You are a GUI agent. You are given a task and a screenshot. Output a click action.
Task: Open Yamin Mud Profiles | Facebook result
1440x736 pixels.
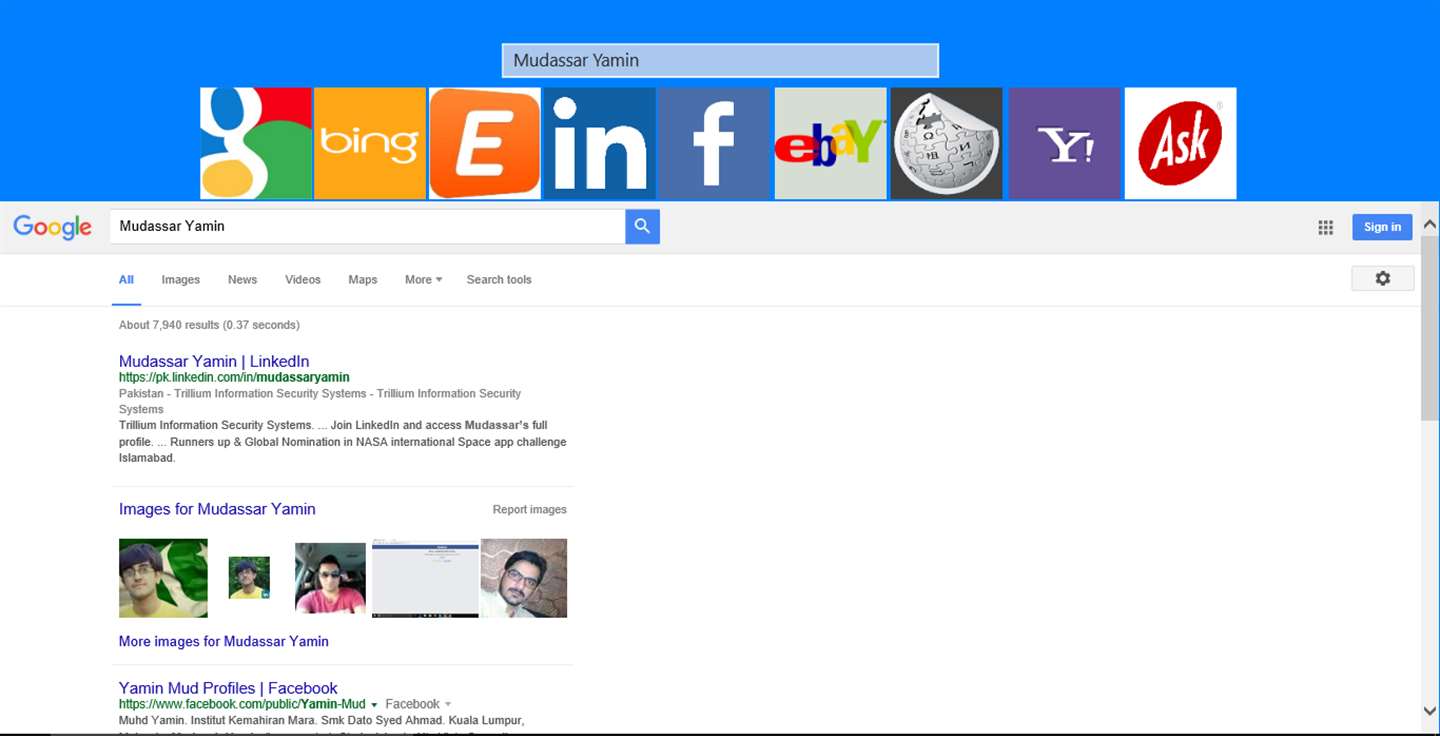pyautogui.click(x=228, y=688)
